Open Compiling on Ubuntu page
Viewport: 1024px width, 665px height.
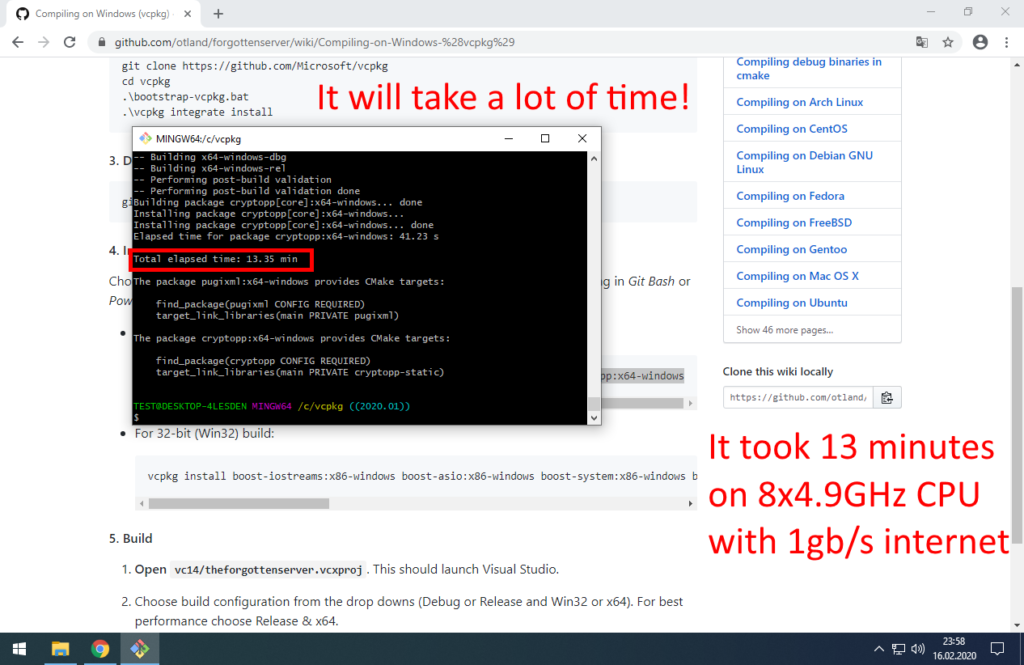click(792, 303)
